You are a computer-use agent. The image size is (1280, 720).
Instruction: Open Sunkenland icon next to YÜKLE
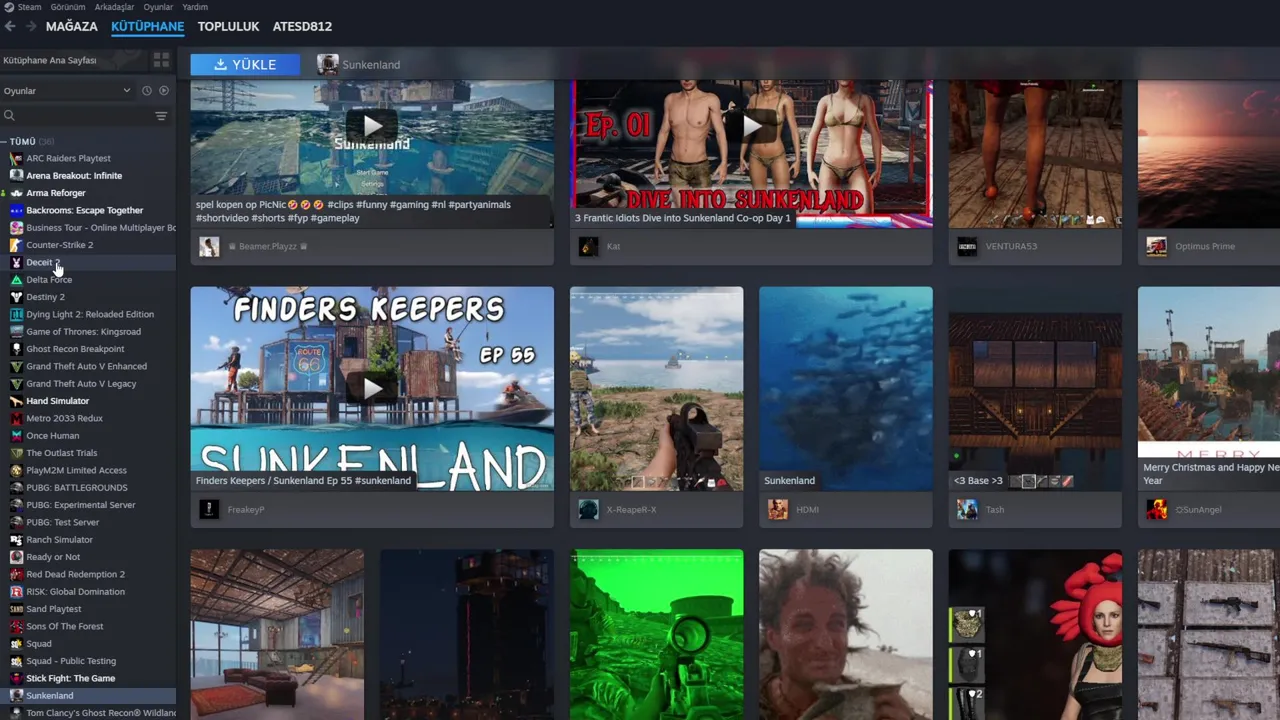click(x=327, y=64)
